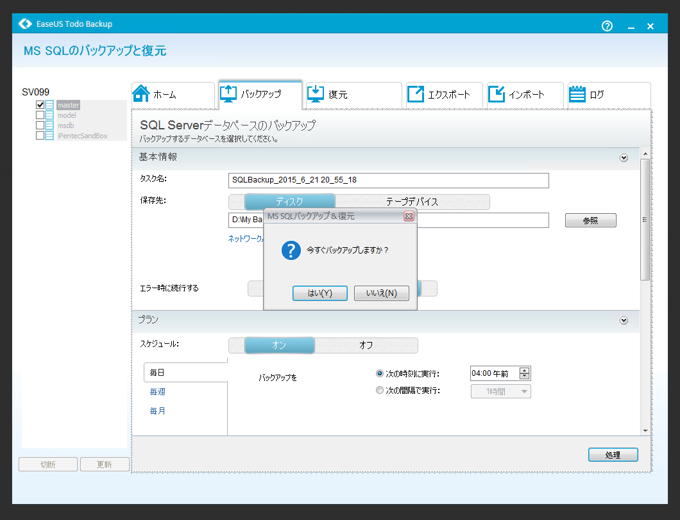Viewport: 680px width, 520px height.
Task: Click the blue question mark dialog icon
Action: (291, 250)
